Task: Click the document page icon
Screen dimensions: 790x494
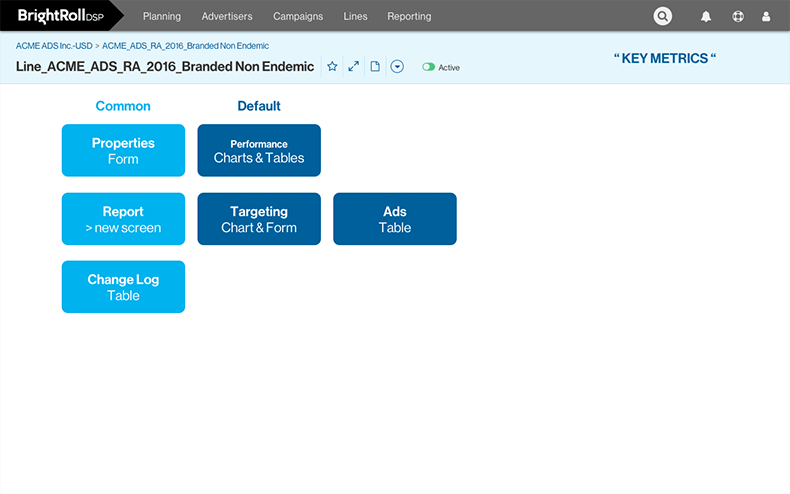Action: (375, 67)
